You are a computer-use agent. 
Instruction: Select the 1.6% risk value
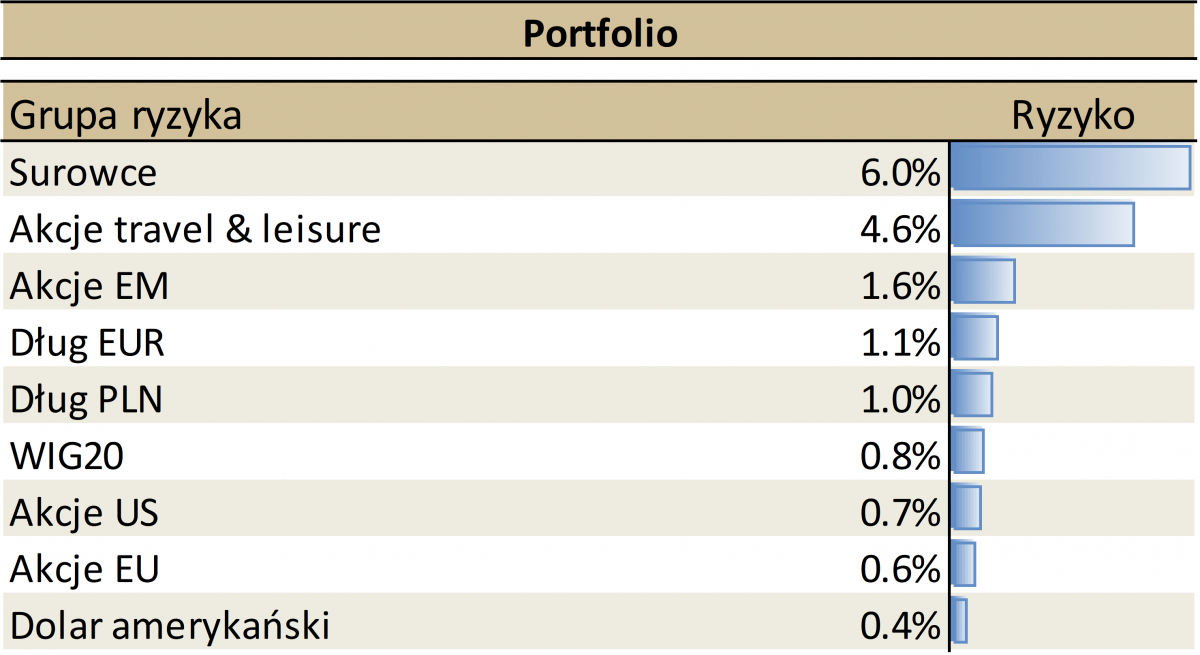coord(900,287)
